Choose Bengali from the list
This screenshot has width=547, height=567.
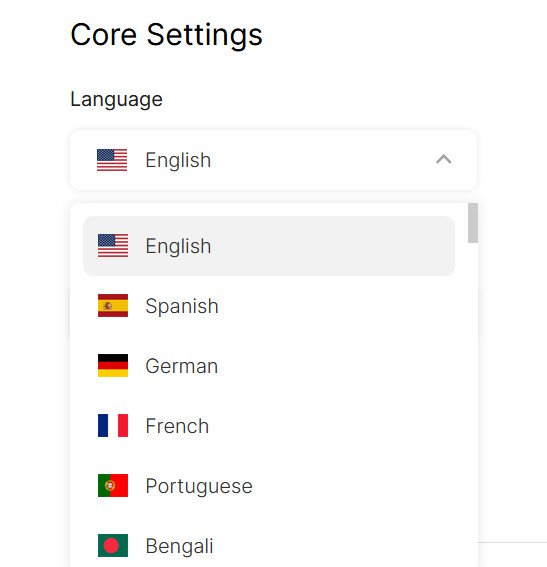(269, 546)
